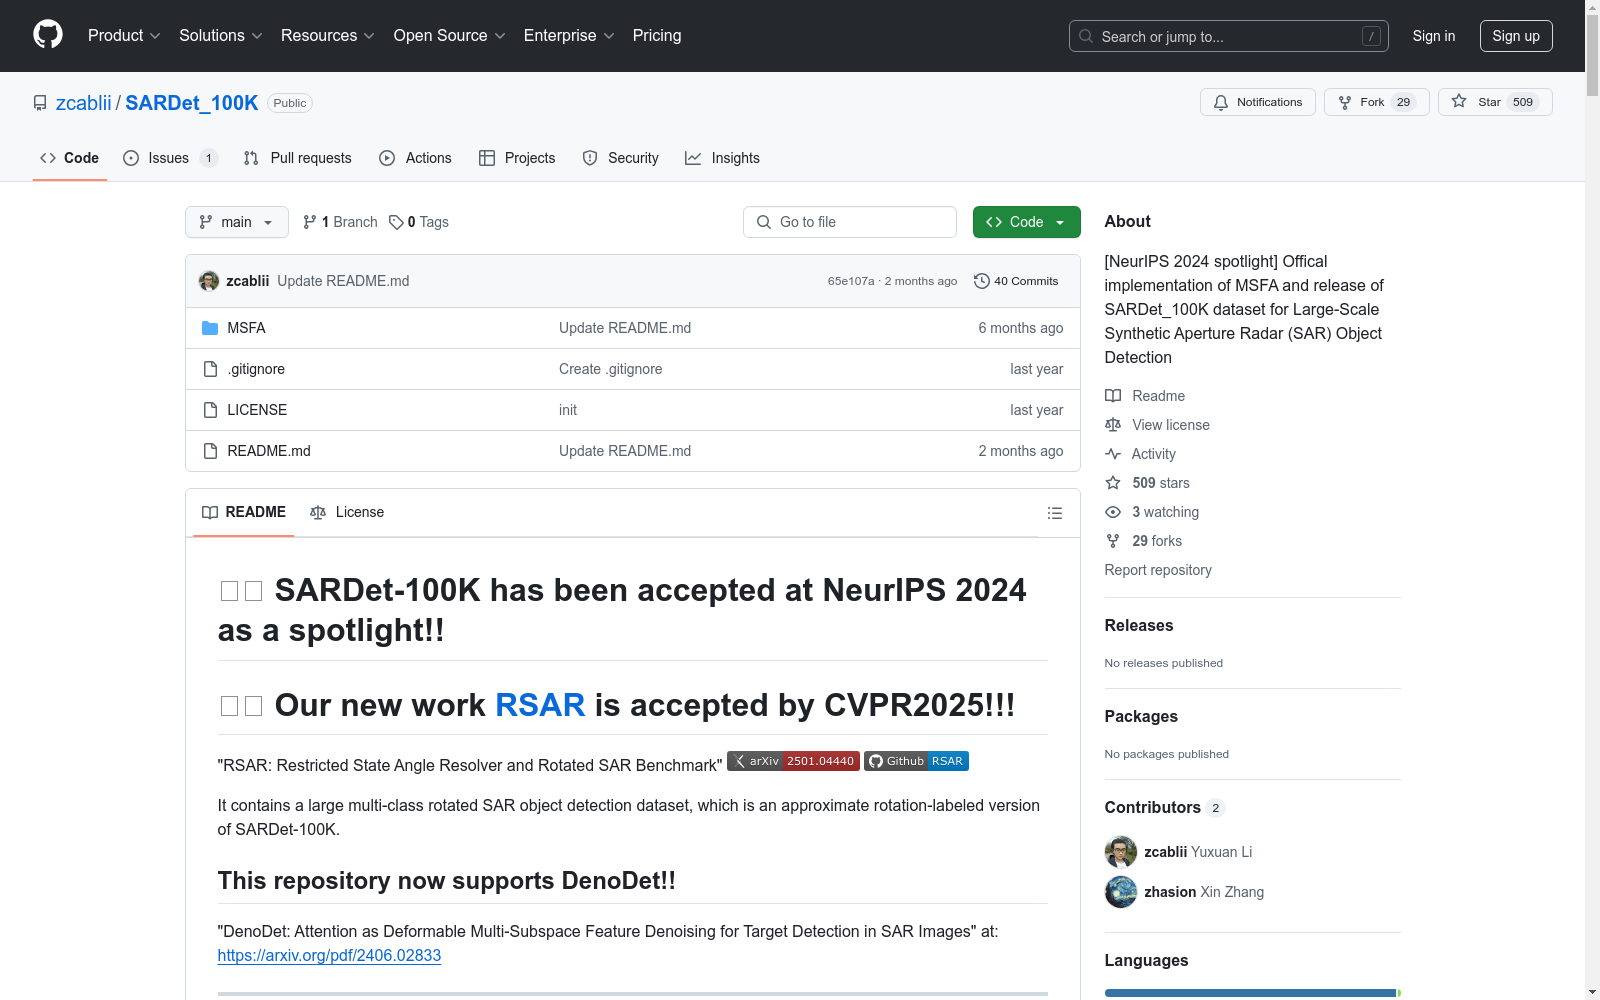Open zcablii contributor avatar in sidebar

click(1121, 852)
